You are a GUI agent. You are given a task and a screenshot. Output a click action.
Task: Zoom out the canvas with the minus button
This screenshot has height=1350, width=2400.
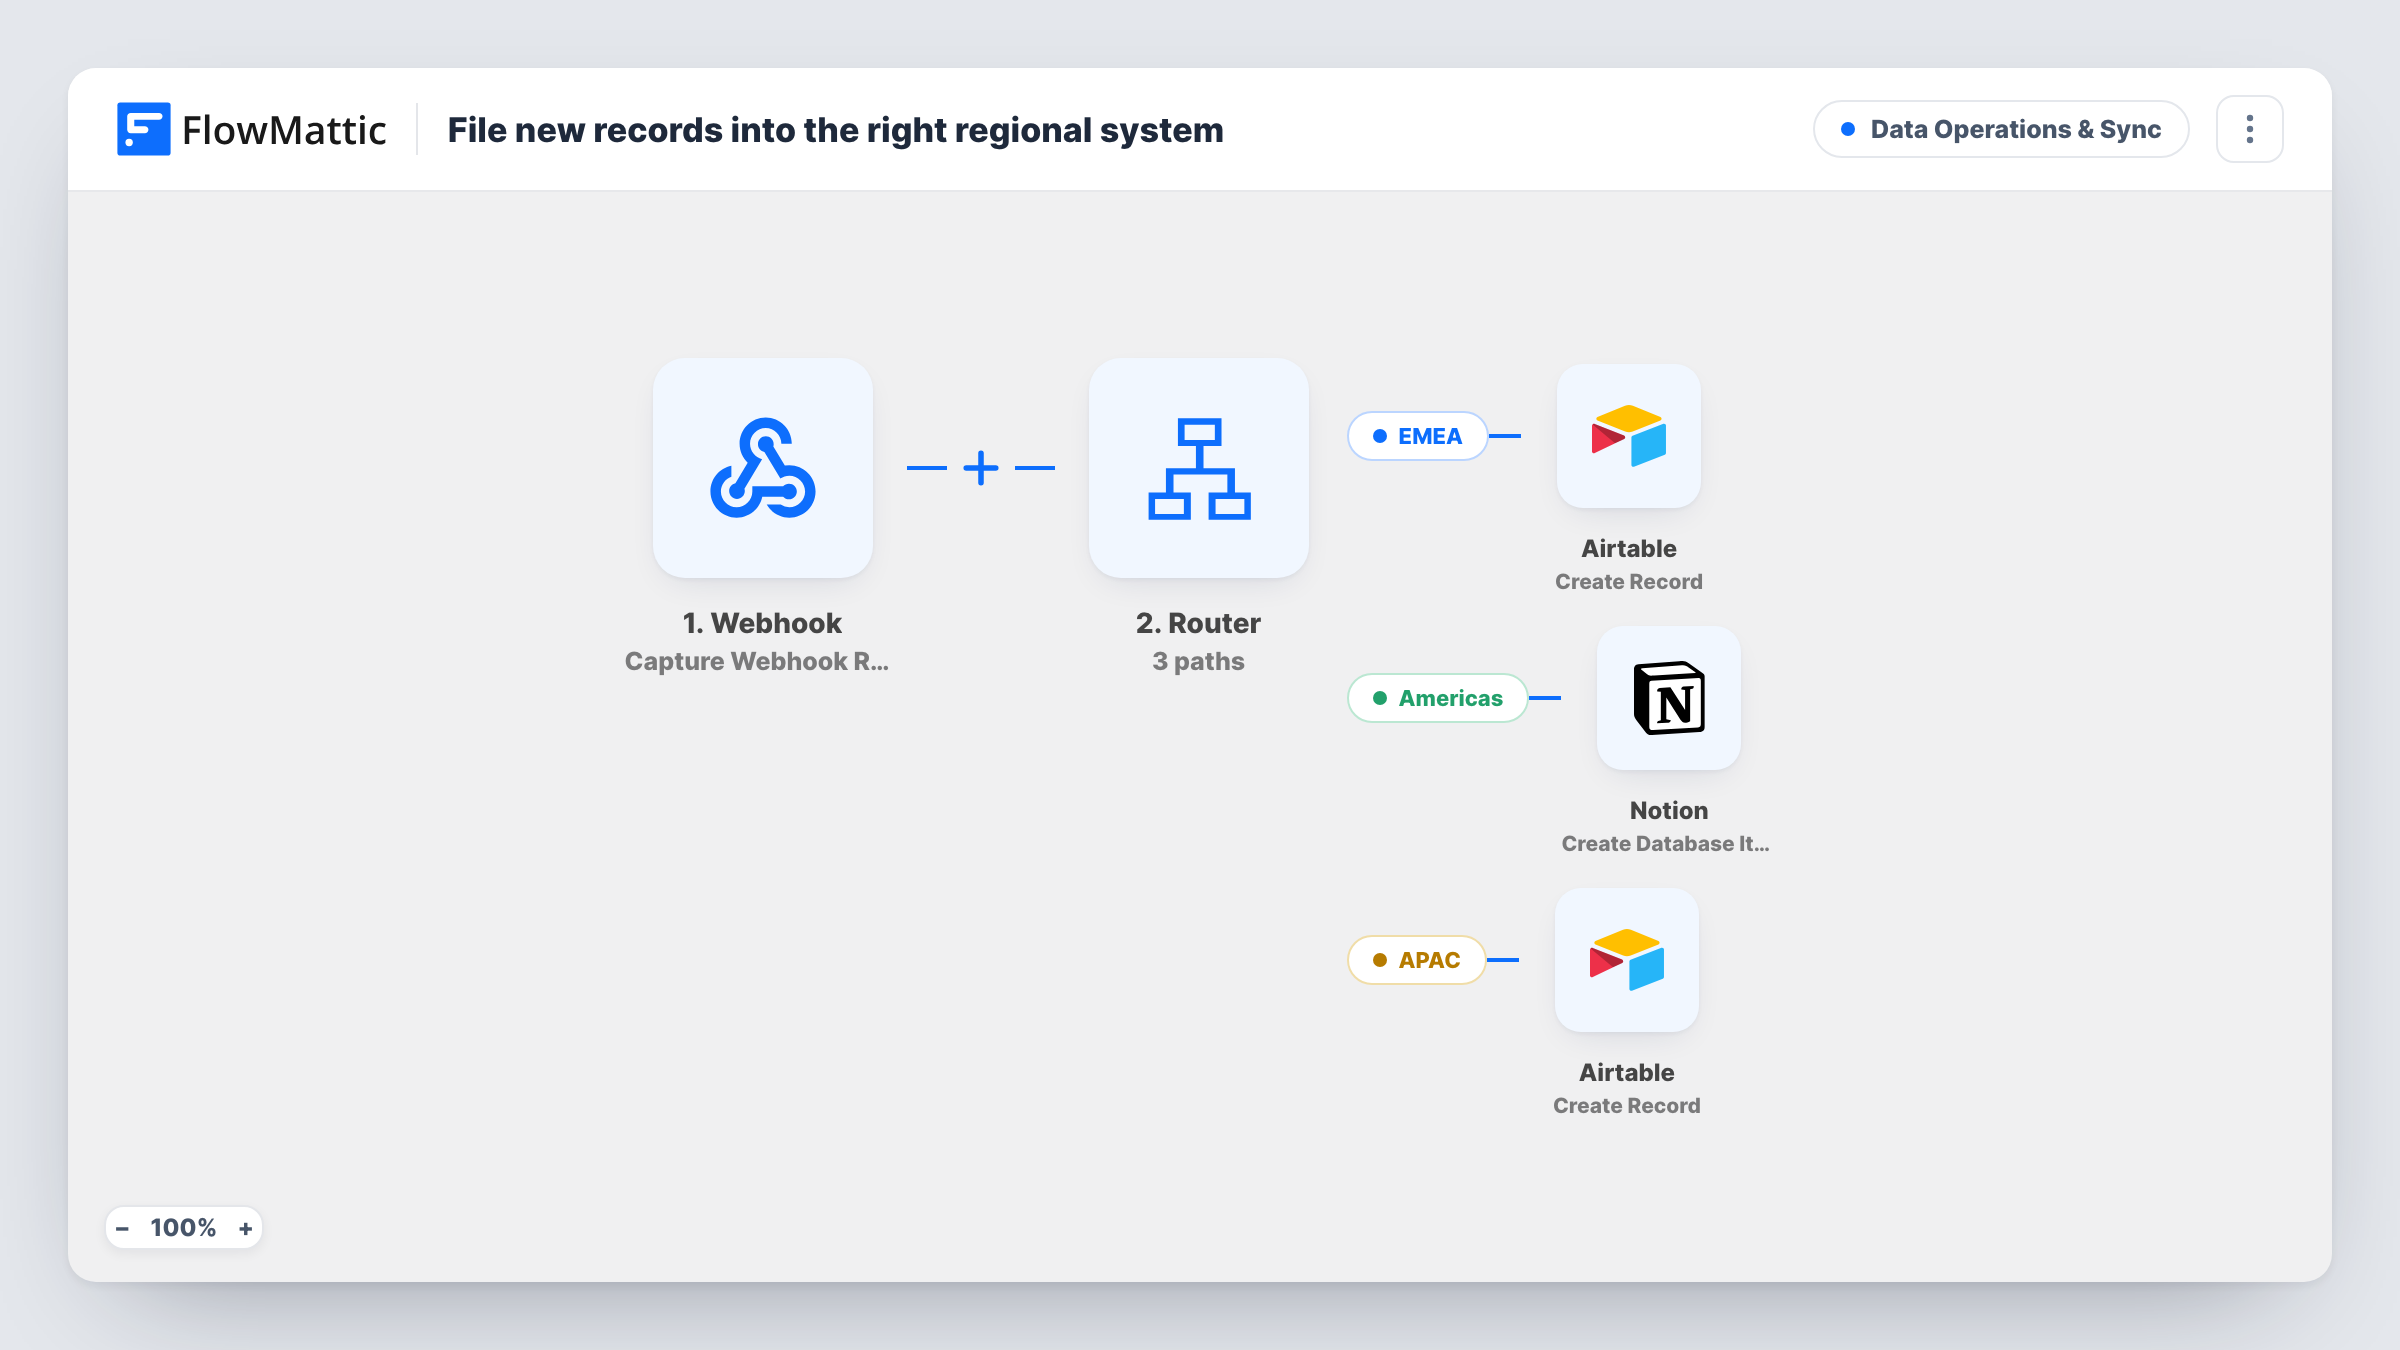[x=122, y=1228]
